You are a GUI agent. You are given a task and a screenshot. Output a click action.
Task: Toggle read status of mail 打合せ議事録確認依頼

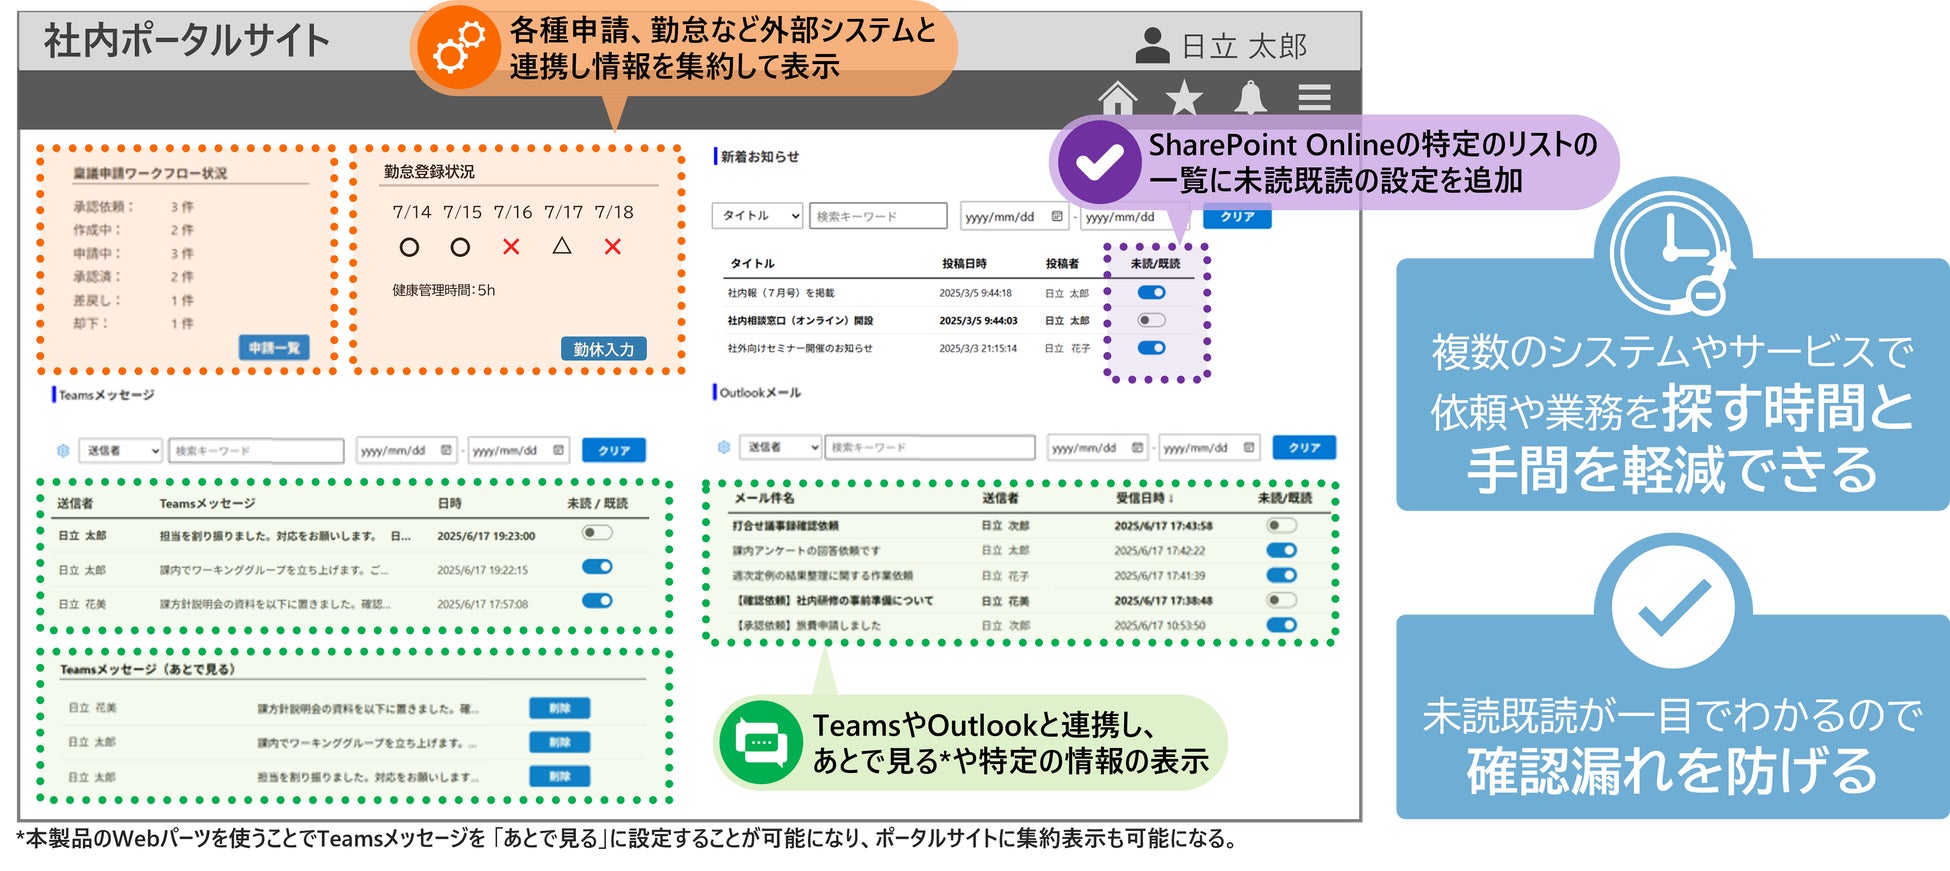pos(1281,525)
